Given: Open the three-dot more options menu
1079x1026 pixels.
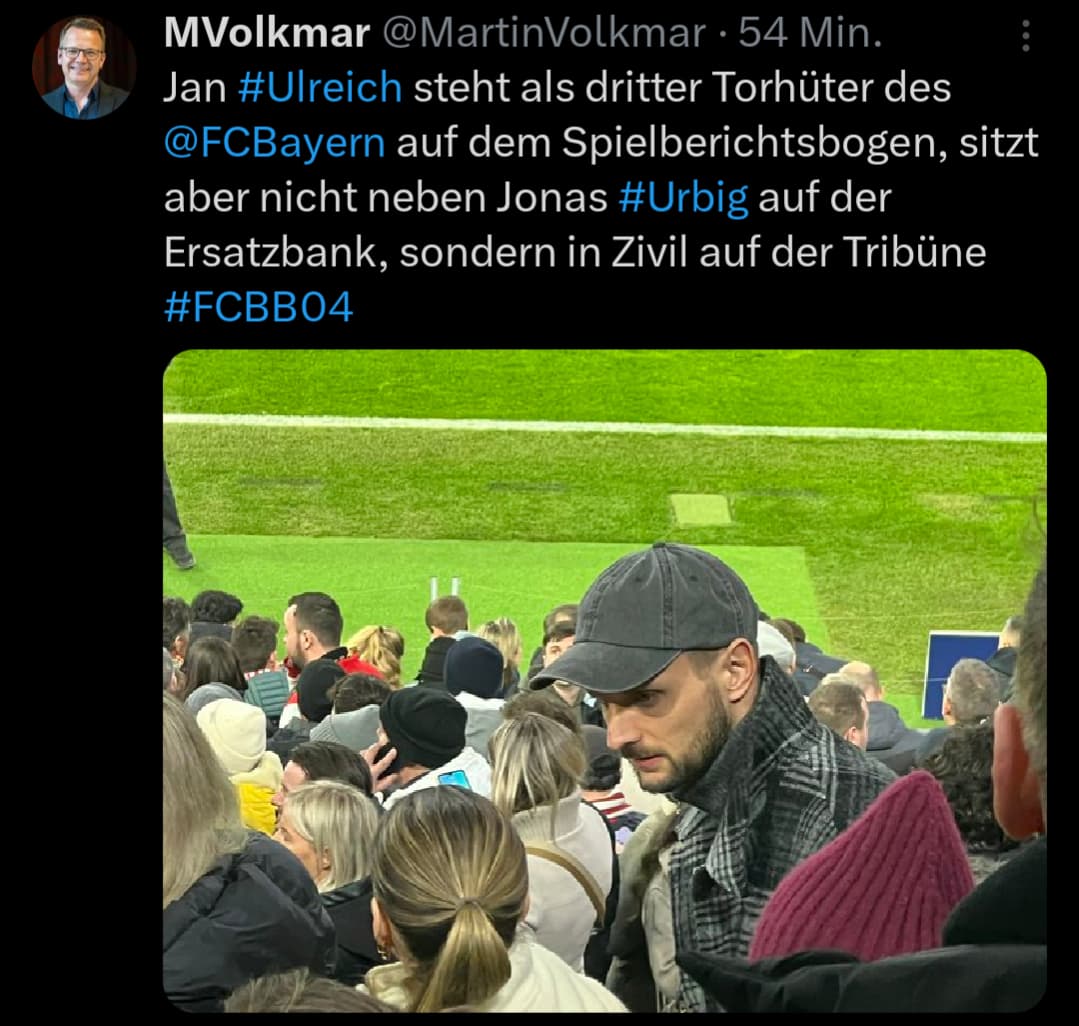Looking at the screenshot, I should click(x=1025, y=36).
